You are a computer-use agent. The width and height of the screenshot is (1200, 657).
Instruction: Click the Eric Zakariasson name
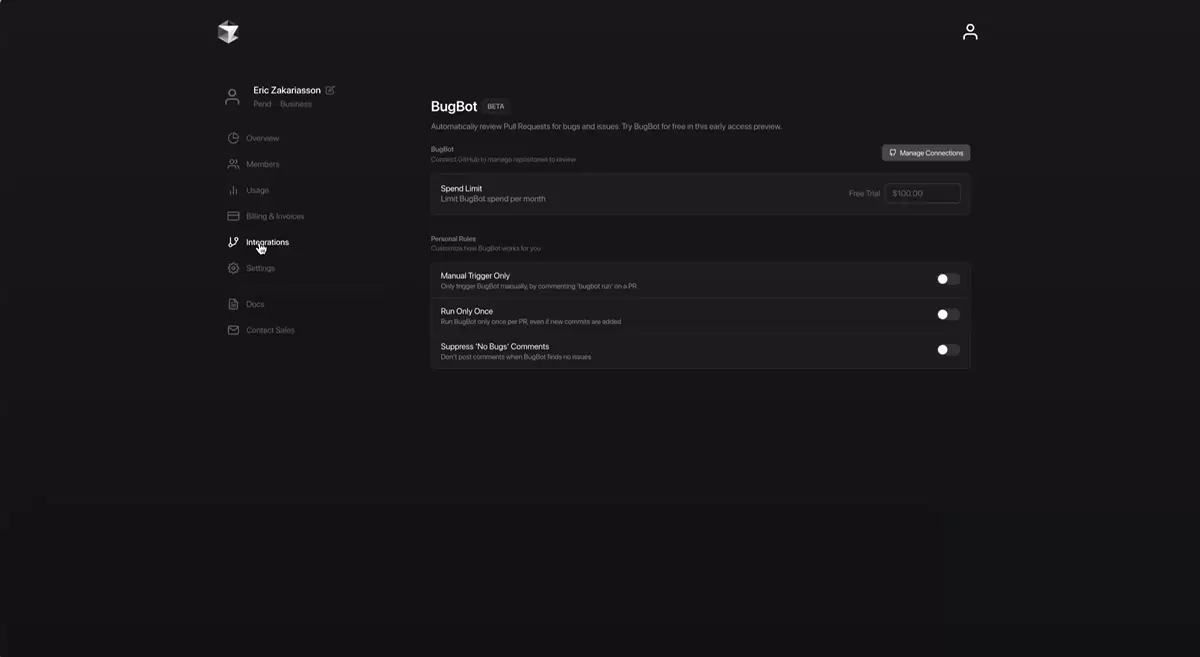(x=287, y=90)
